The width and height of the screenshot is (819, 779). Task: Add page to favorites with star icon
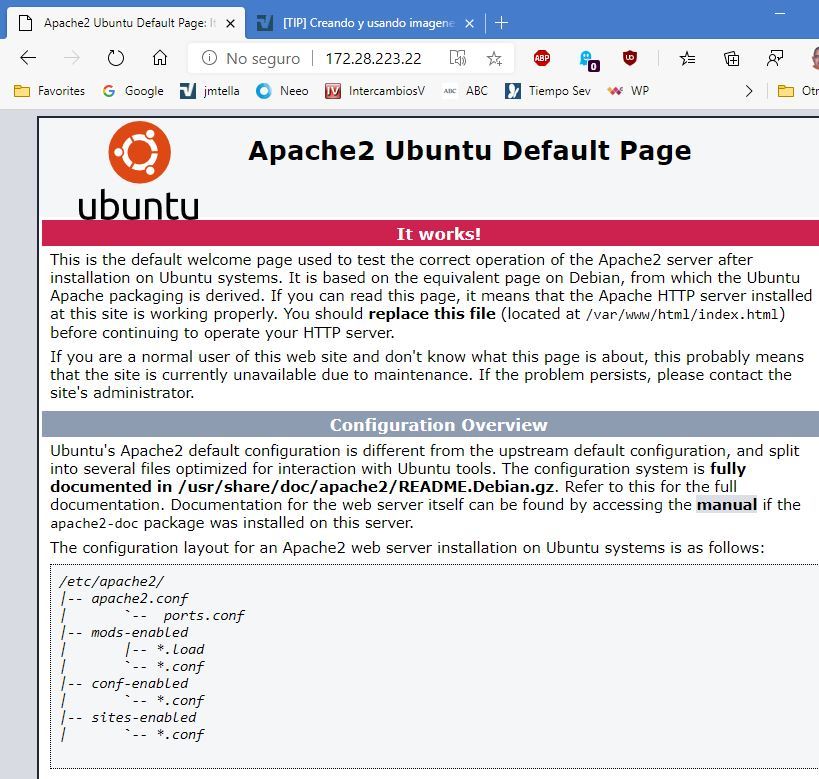(x=494, y=58)
